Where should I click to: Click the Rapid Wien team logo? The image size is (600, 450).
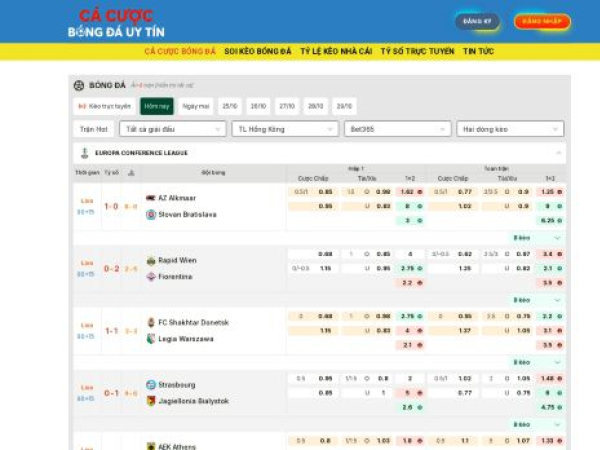151,260
